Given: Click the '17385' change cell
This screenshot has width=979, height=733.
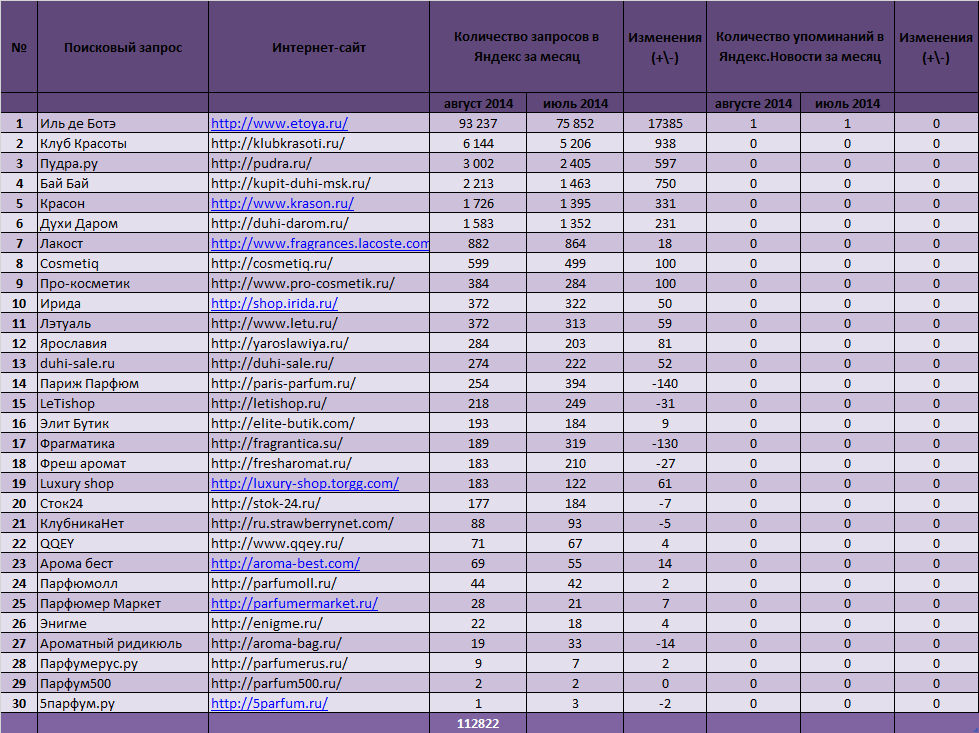Looking at the screenshot, I should [x=665, y=124].
